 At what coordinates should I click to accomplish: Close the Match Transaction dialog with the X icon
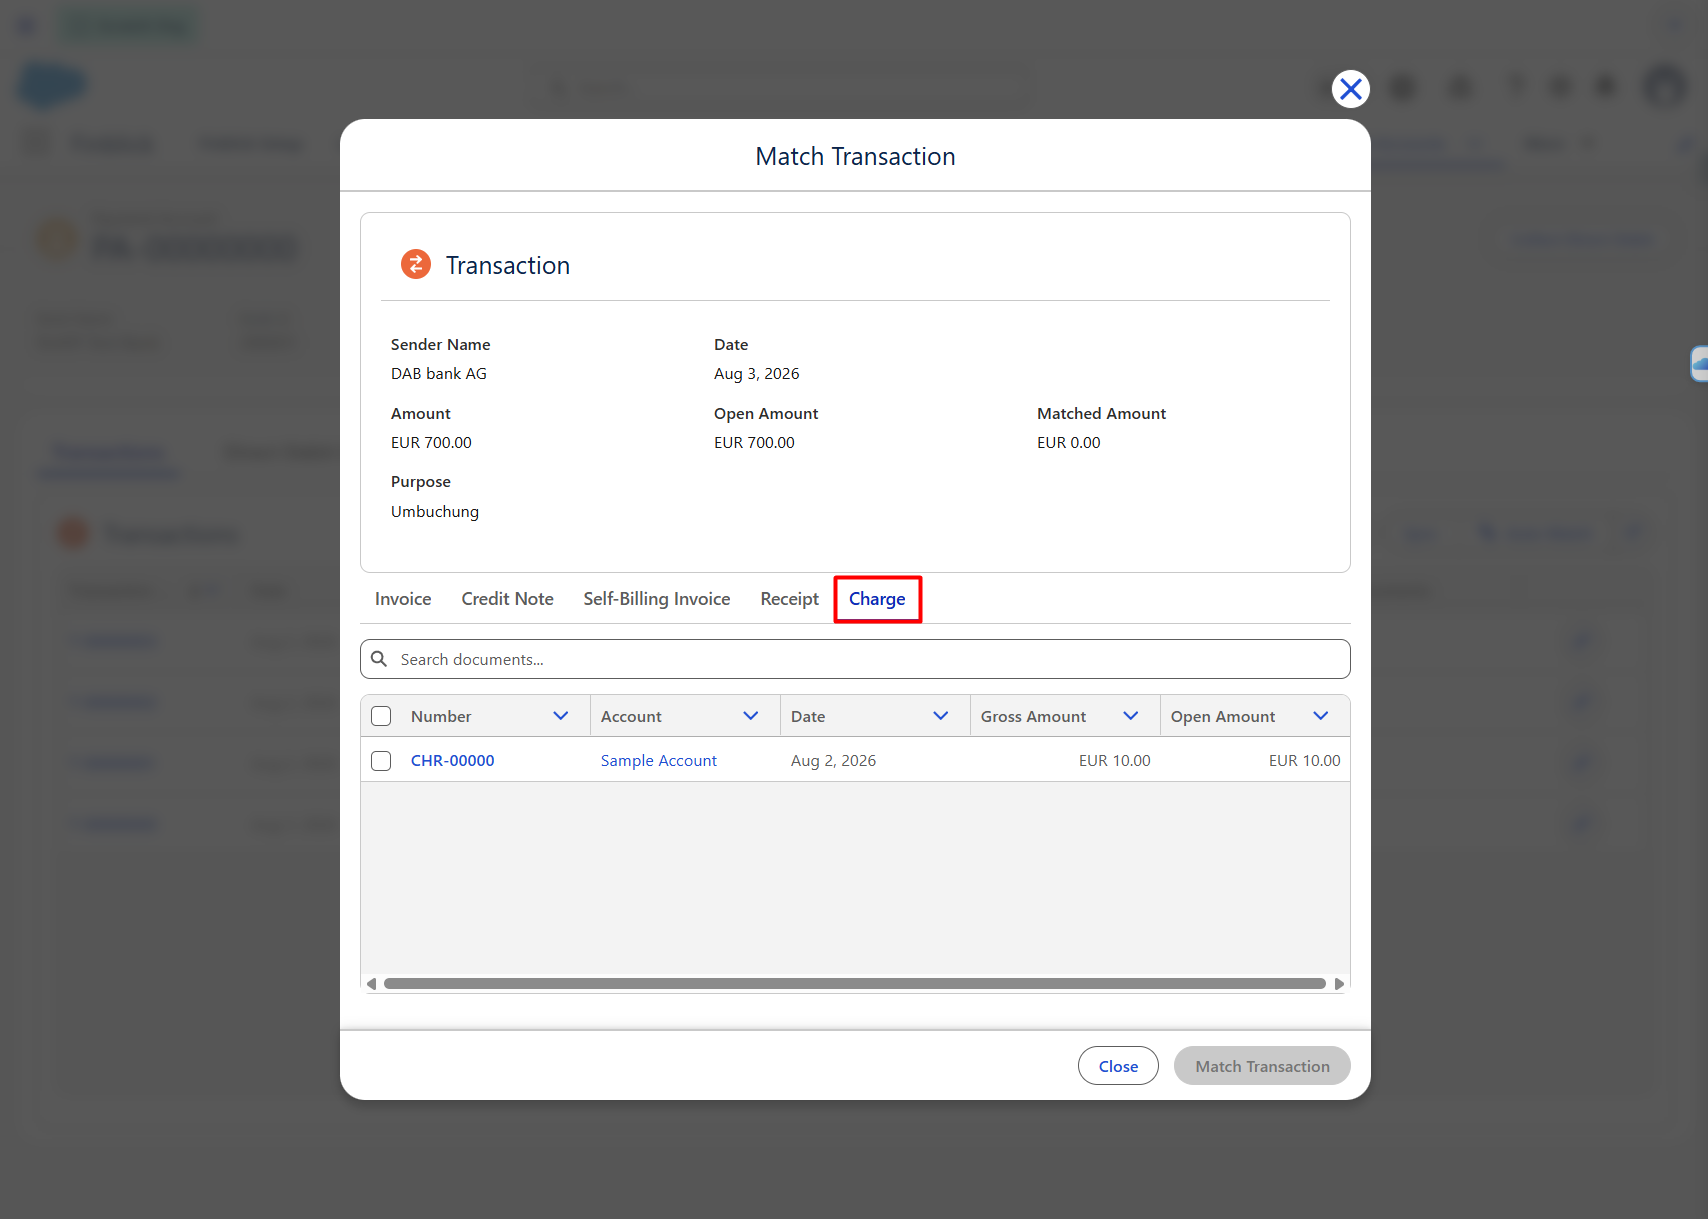(1350, 89)
